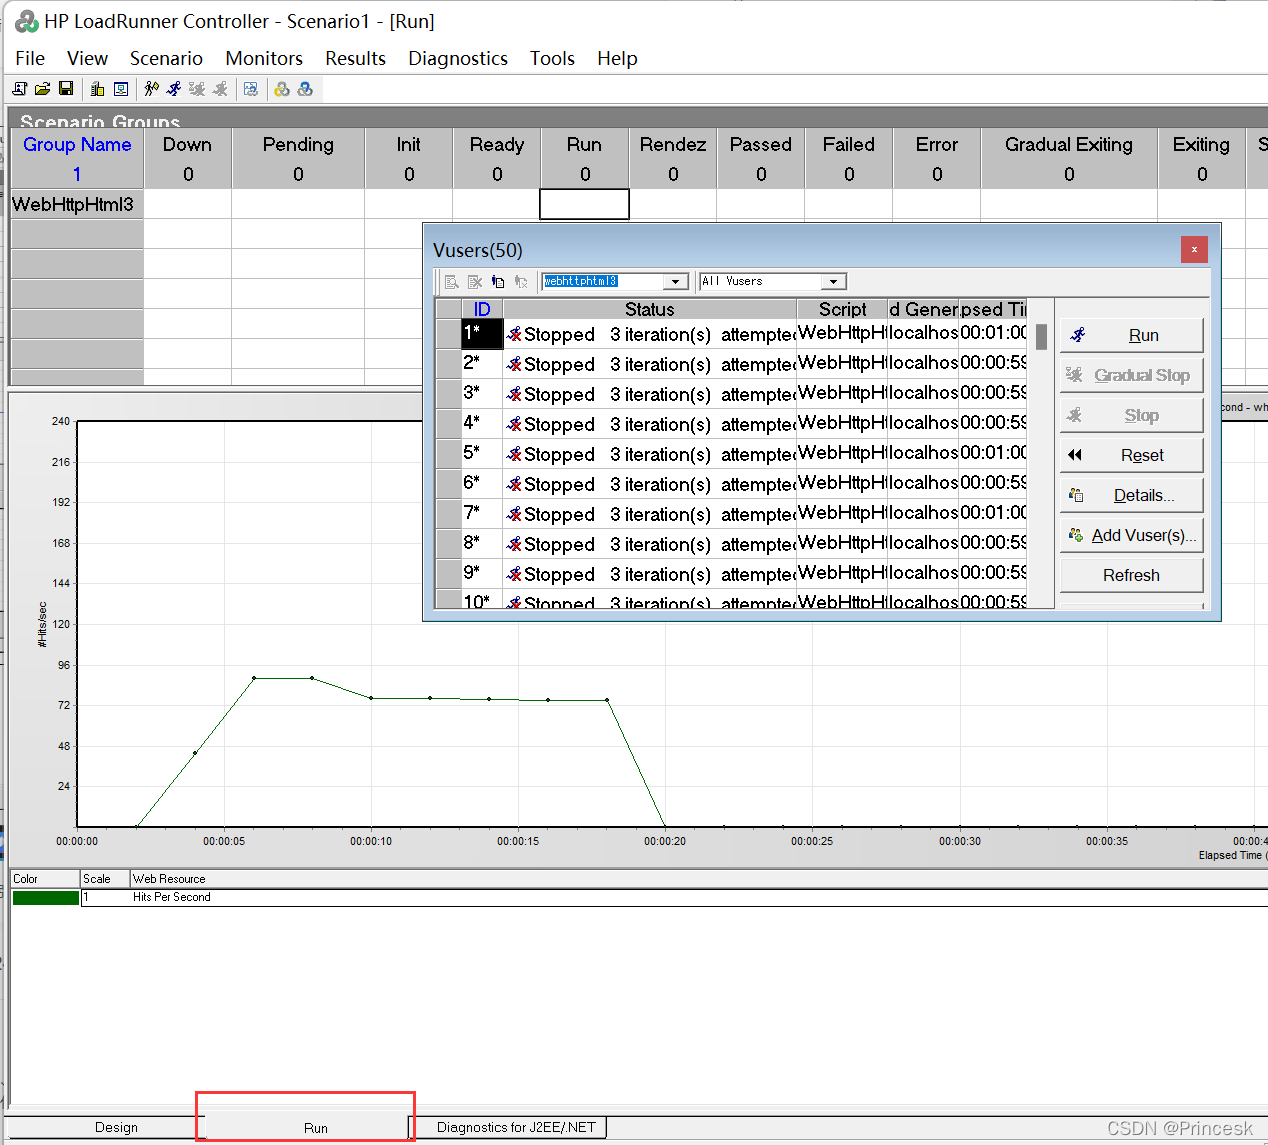The image size is (1268, 1145).
Task: Click the Rendez column header
Action: coord(673,144)
